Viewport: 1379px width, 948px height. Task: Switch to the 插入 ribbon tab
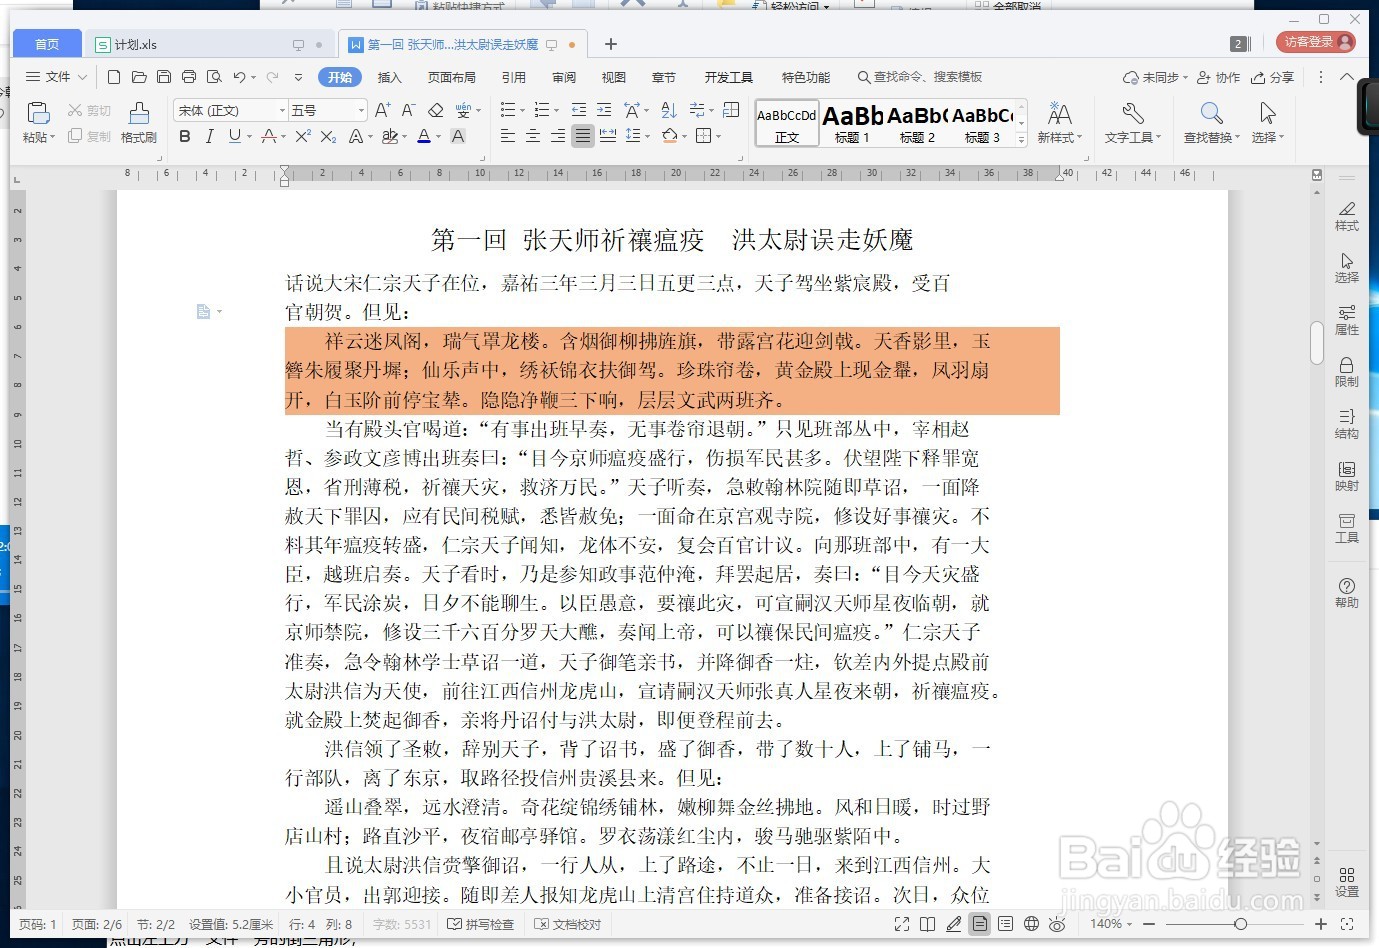coord(389,77)
